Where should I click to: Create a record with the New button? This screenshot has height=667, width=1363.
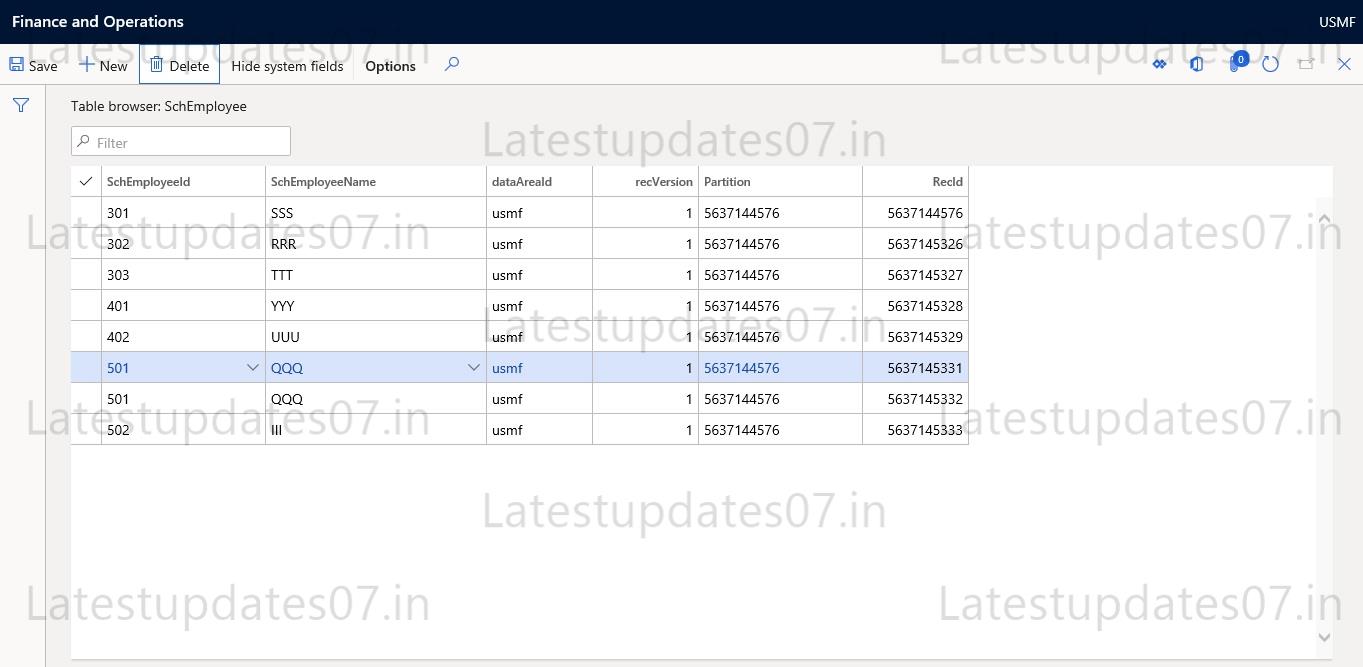(x=103, y=64)
